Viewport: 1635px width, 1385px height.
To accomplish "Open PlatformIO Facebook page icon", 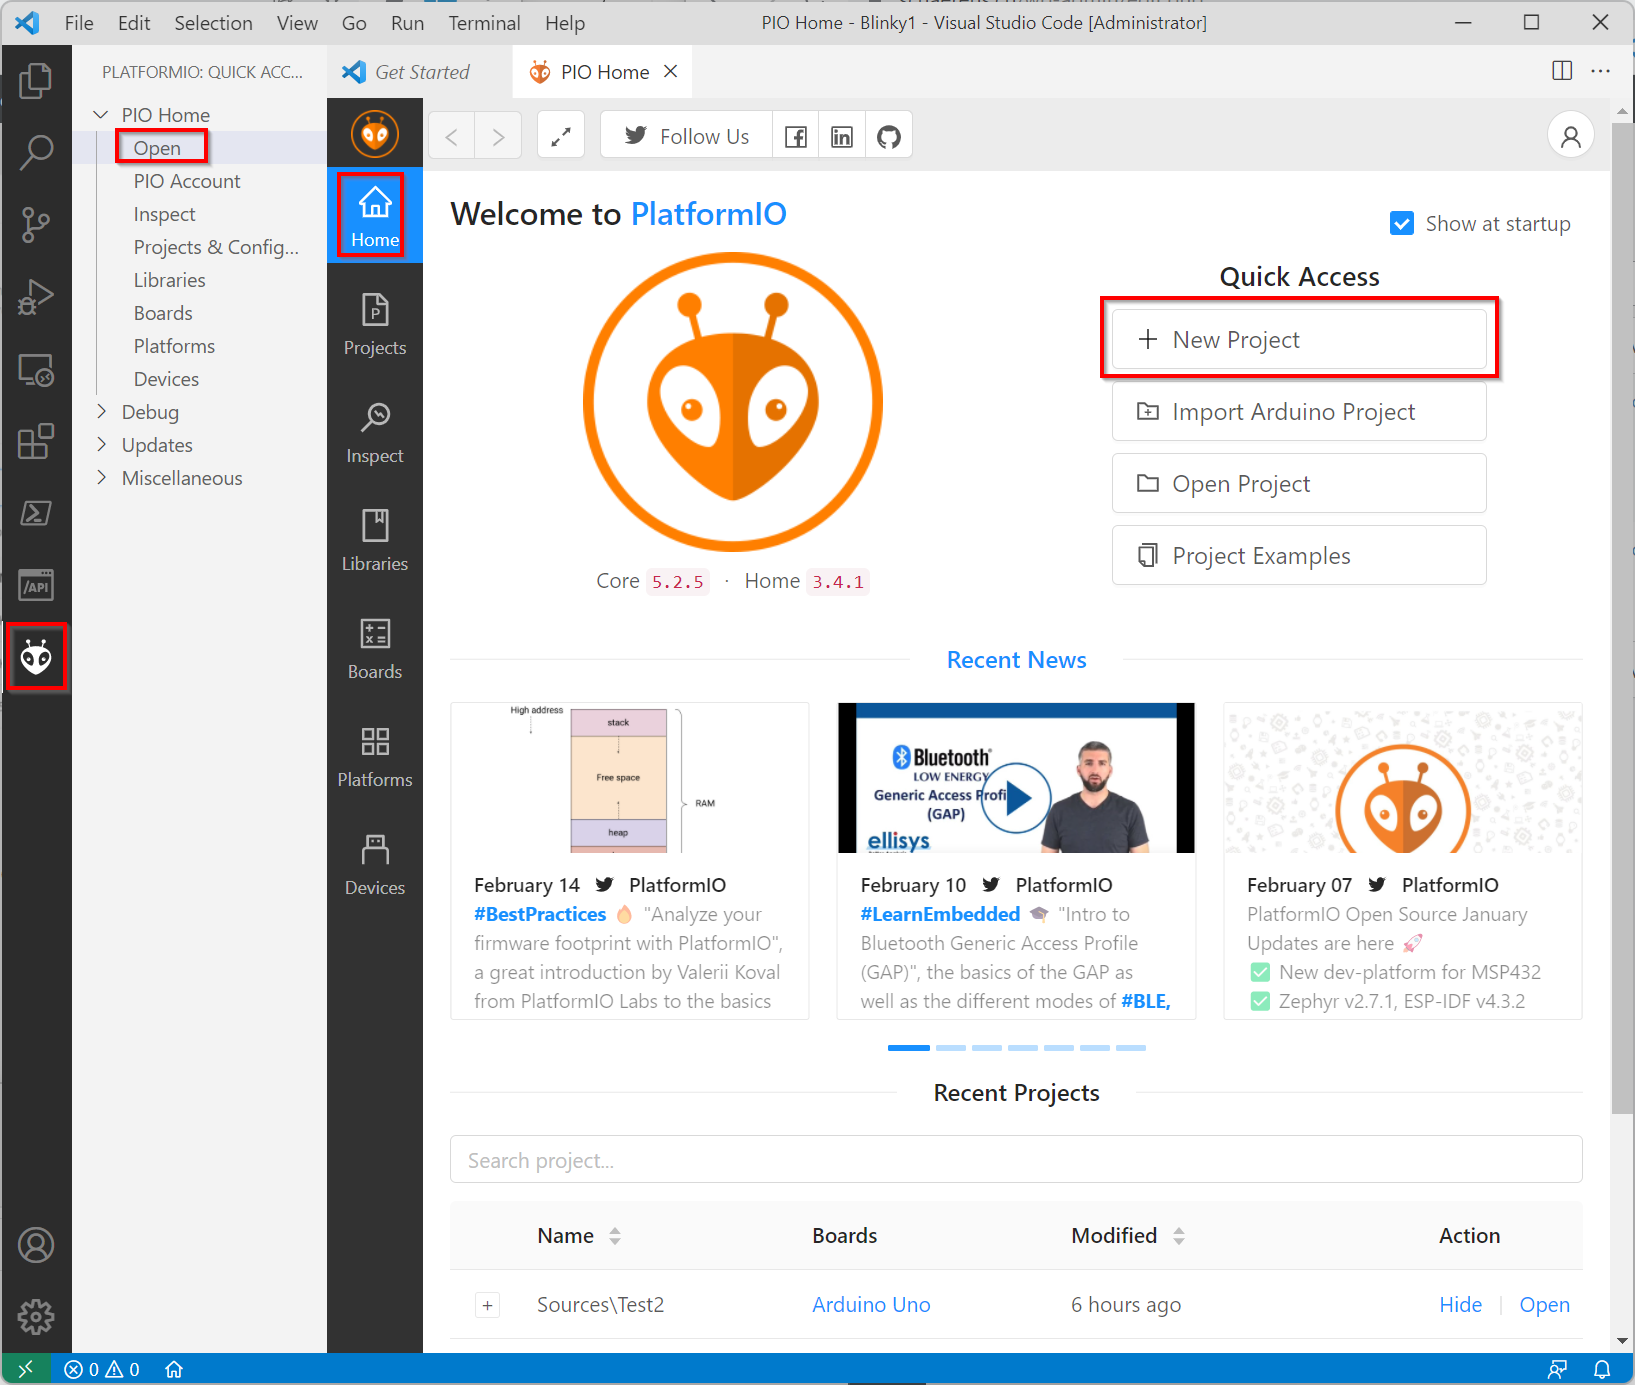I will click(x=796, y=136).
